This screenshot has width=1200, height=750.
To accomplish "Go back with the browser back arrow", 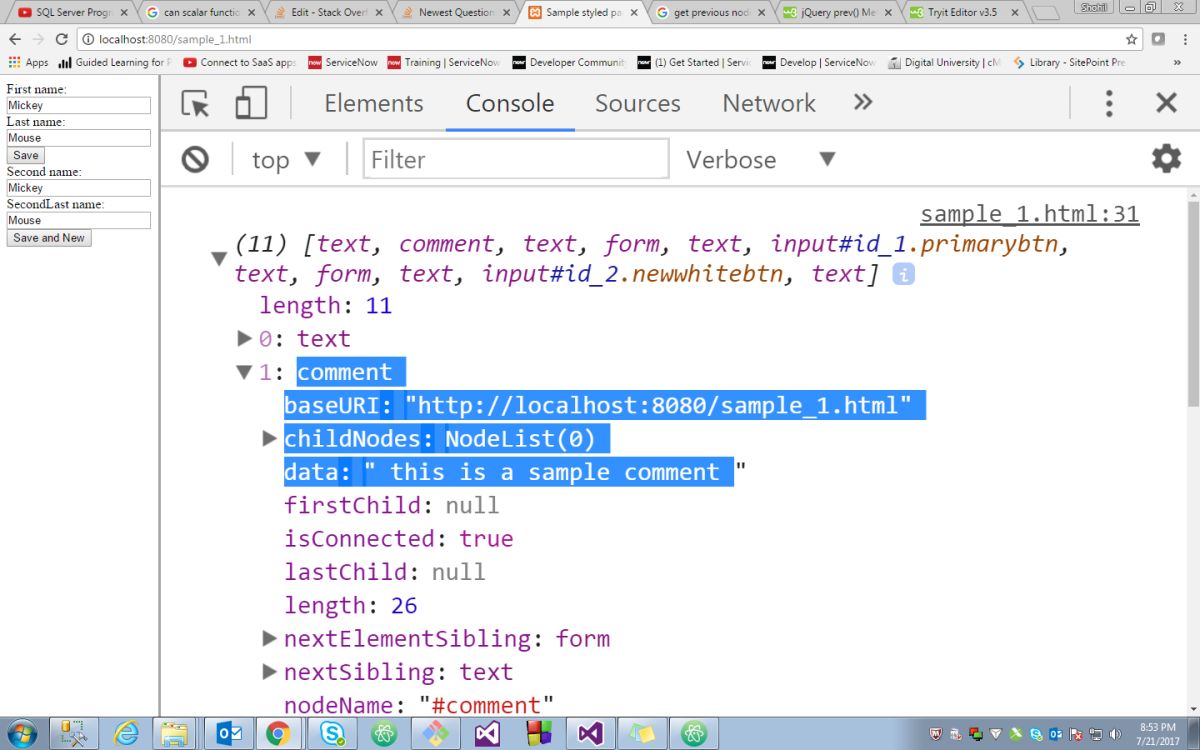I will pyautogui.click(x=15, y=39).
